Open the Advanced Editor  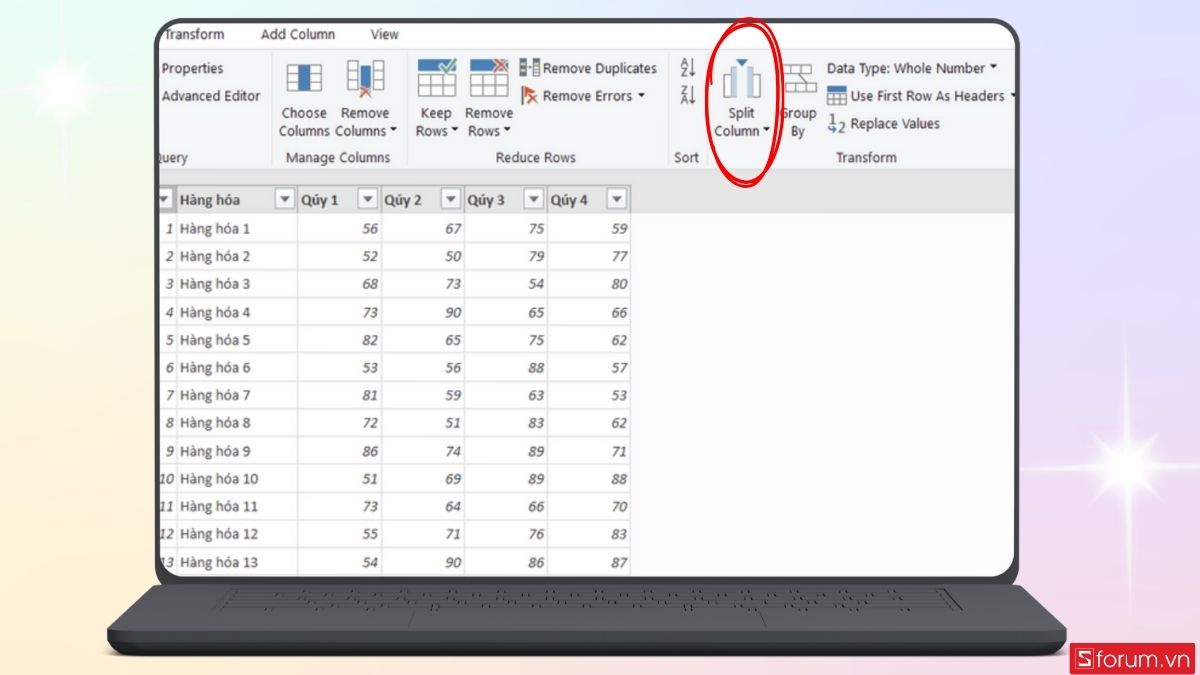211,96
